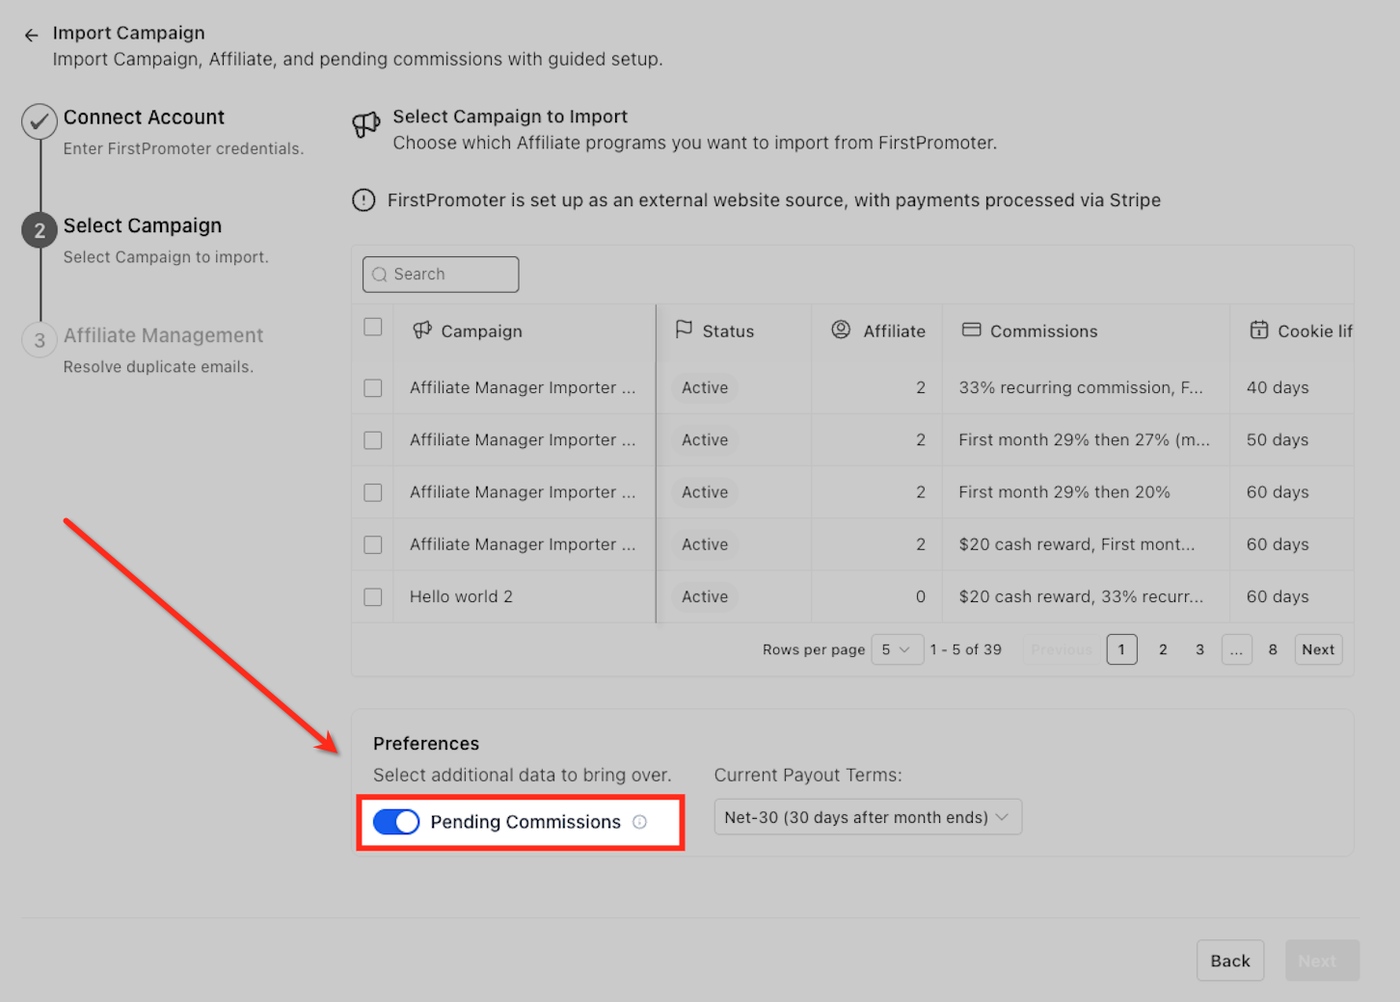This screenshot has height=1002, width=1400.
Task: Click the card icon in the Commissions column header
Action: (x=971, y=330)
